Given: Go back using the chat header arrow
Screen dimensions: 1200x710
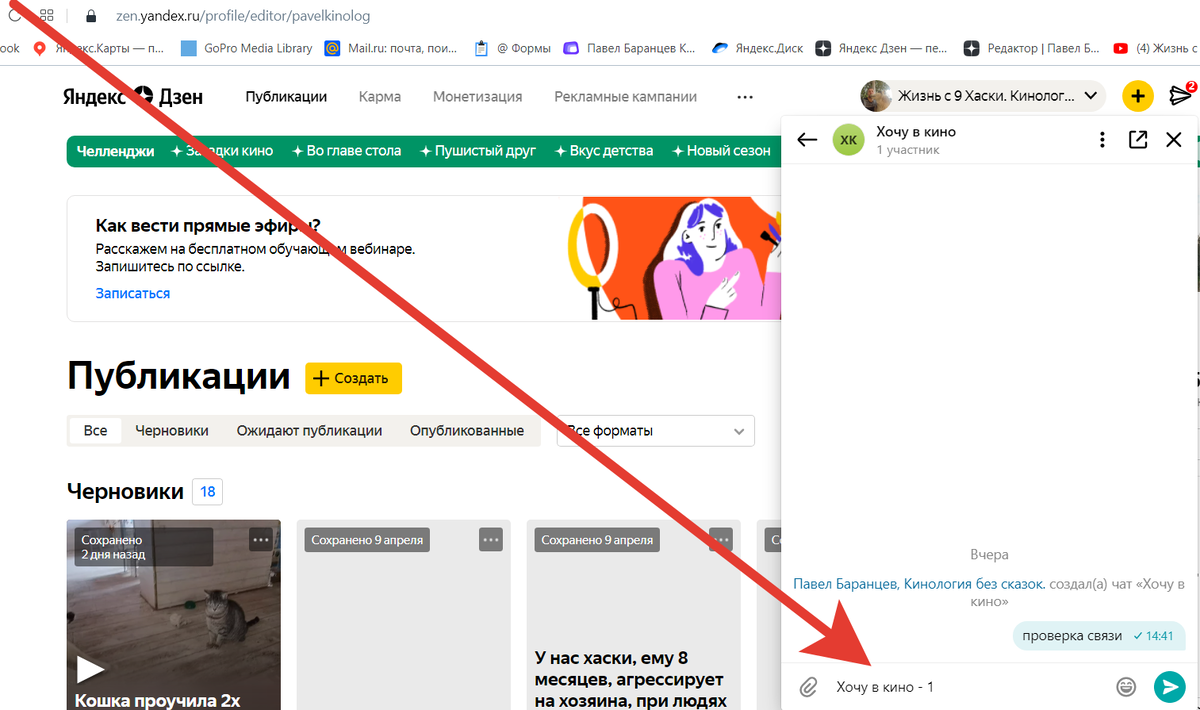Looking at the screenshot, I should tap(806, 140).
